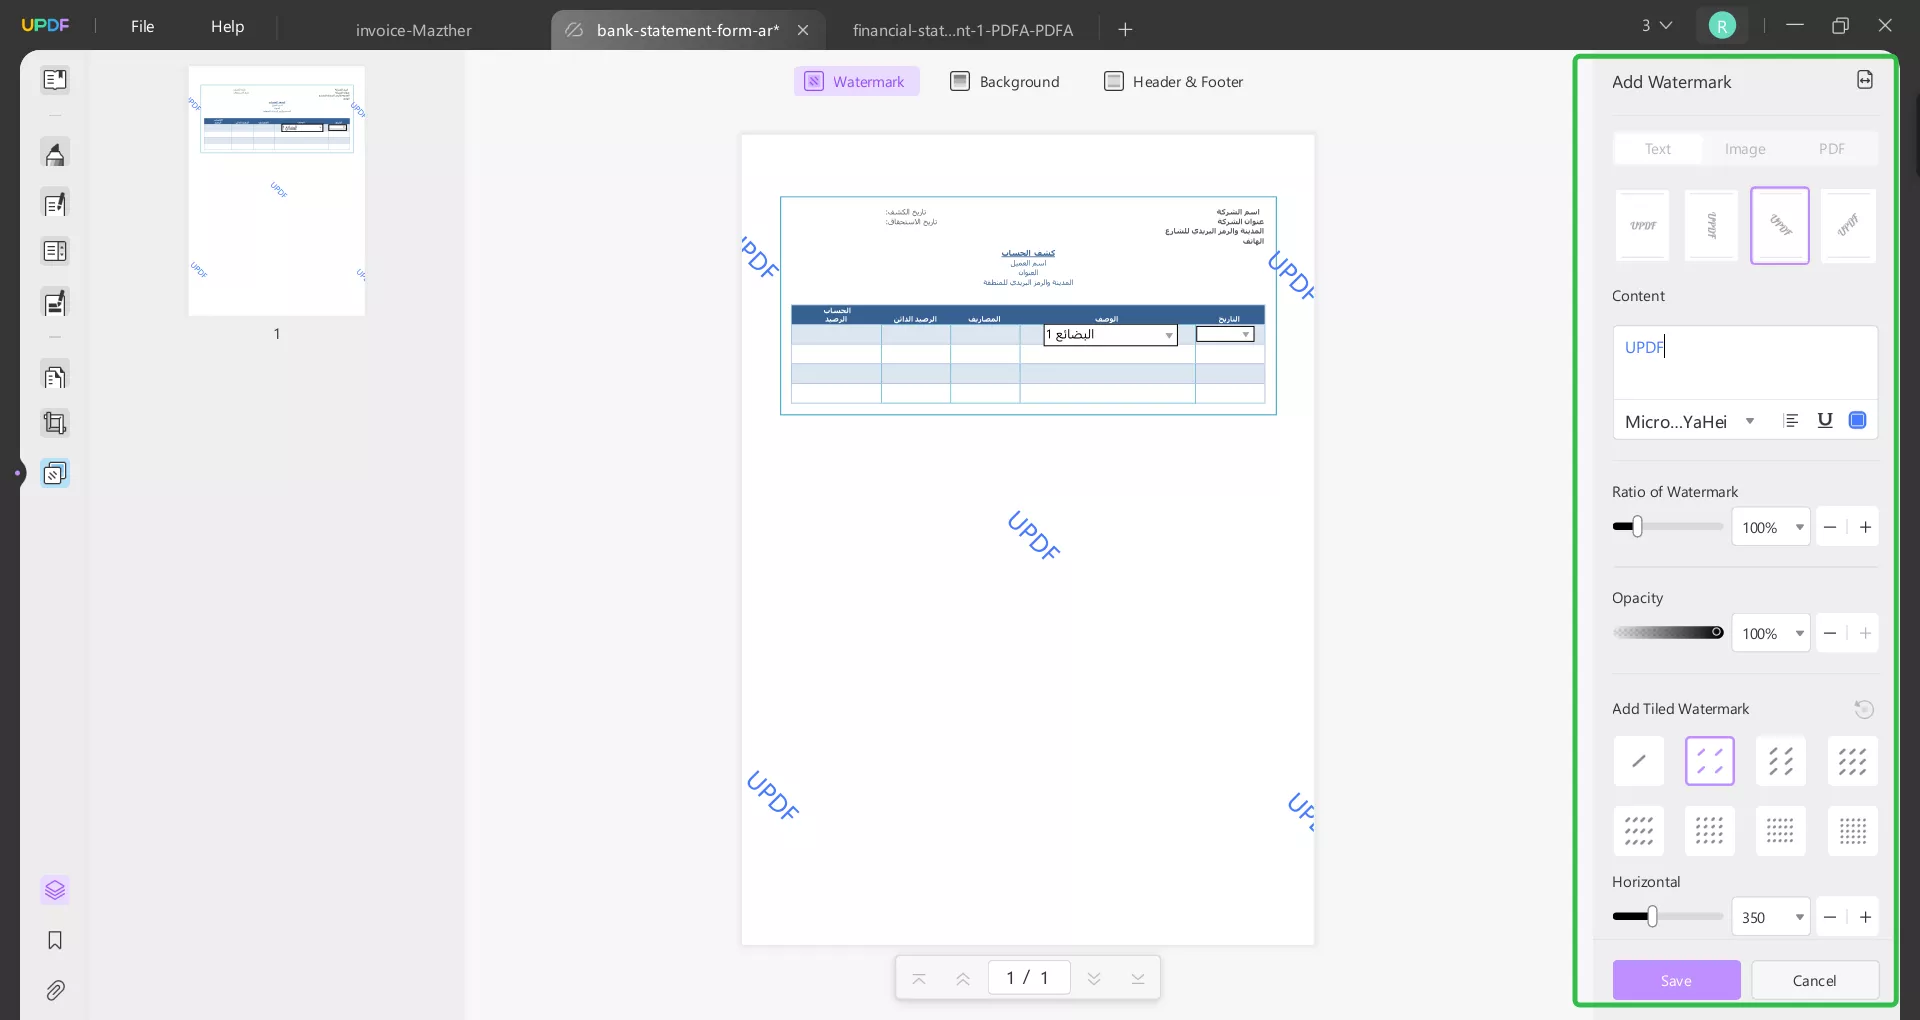
Task: Increase the Ratio of Watermark value
Action: coord(1865,527)
